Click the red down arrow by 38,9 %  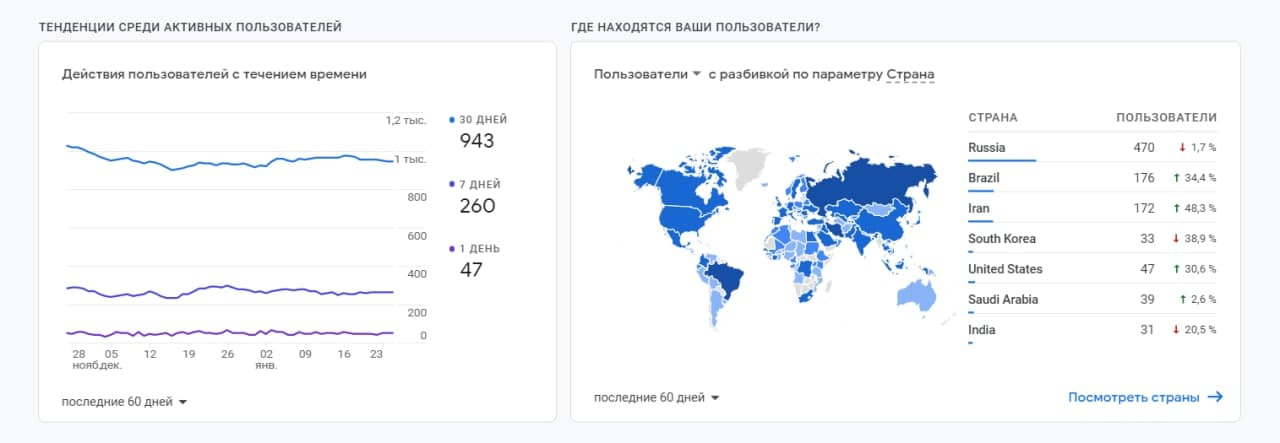pyautogui.click(x=1176, y=239)
